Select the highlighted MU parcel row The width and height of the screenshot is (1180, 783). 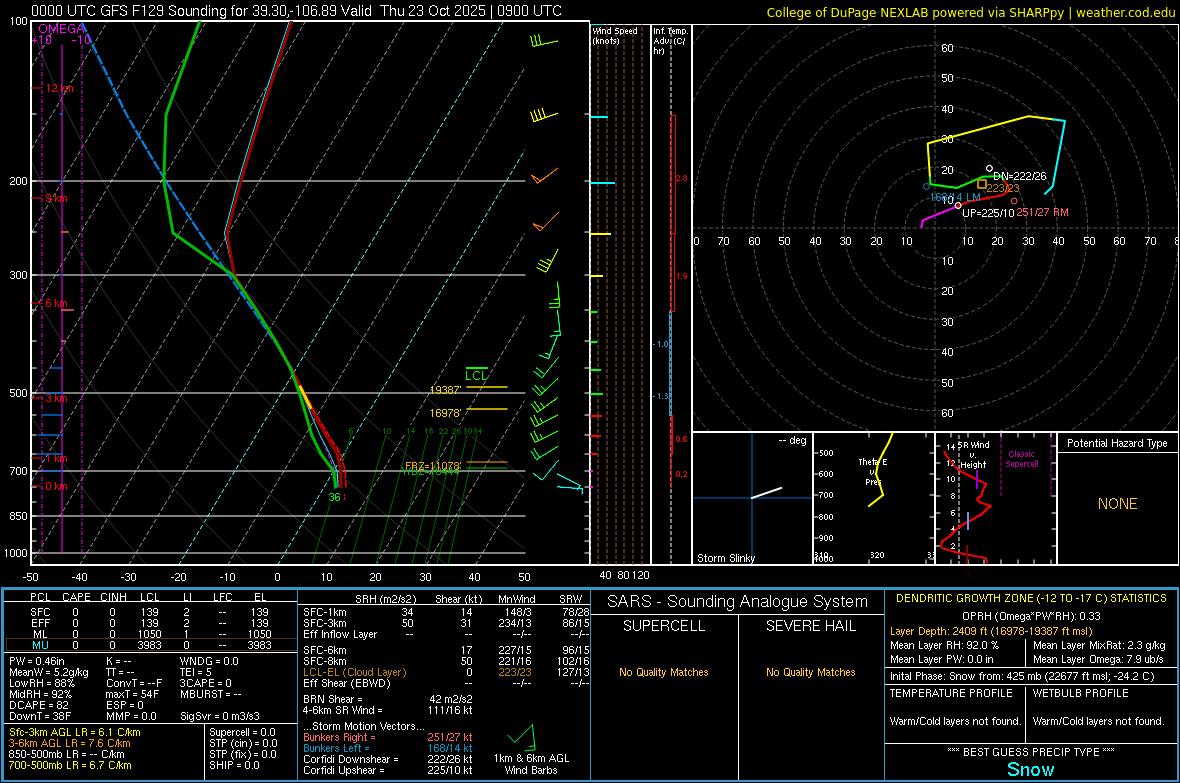[x=149, y=645]
